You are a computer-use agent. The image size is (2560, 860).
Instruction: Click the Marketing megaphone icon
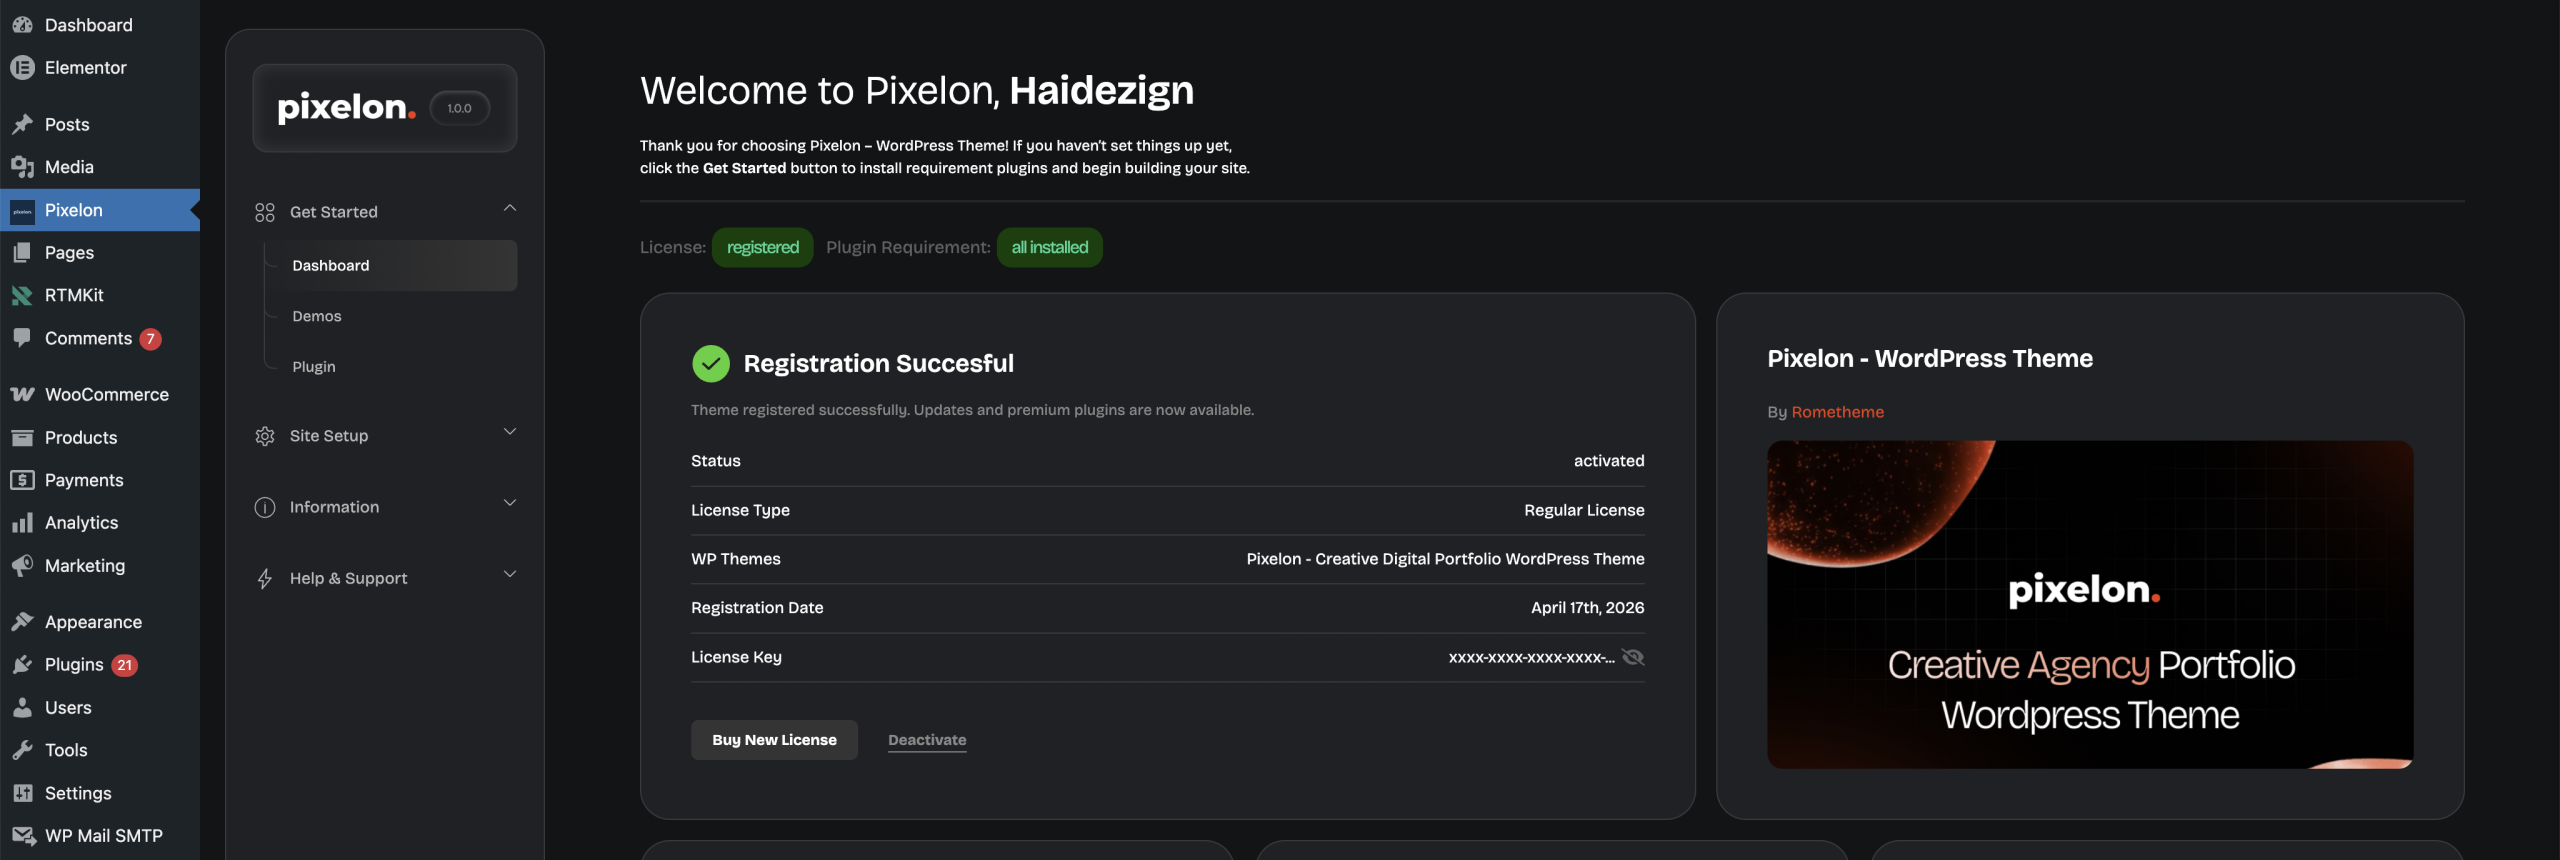click(22, 566)
